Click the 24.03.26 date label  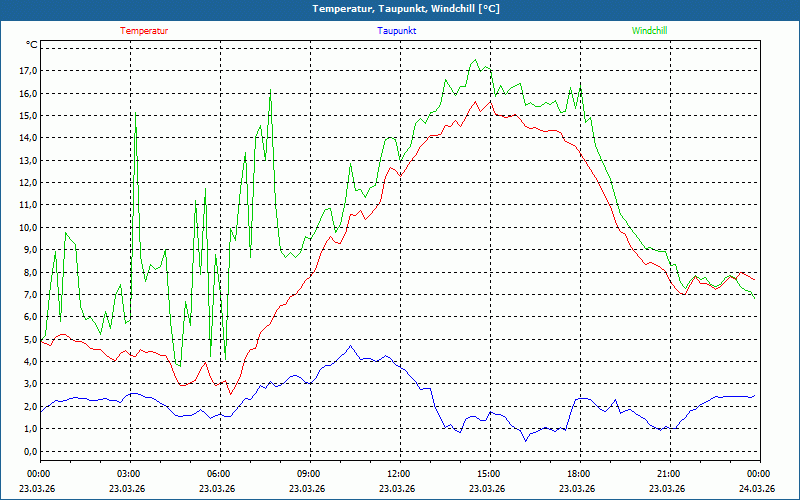coord(758,488)
